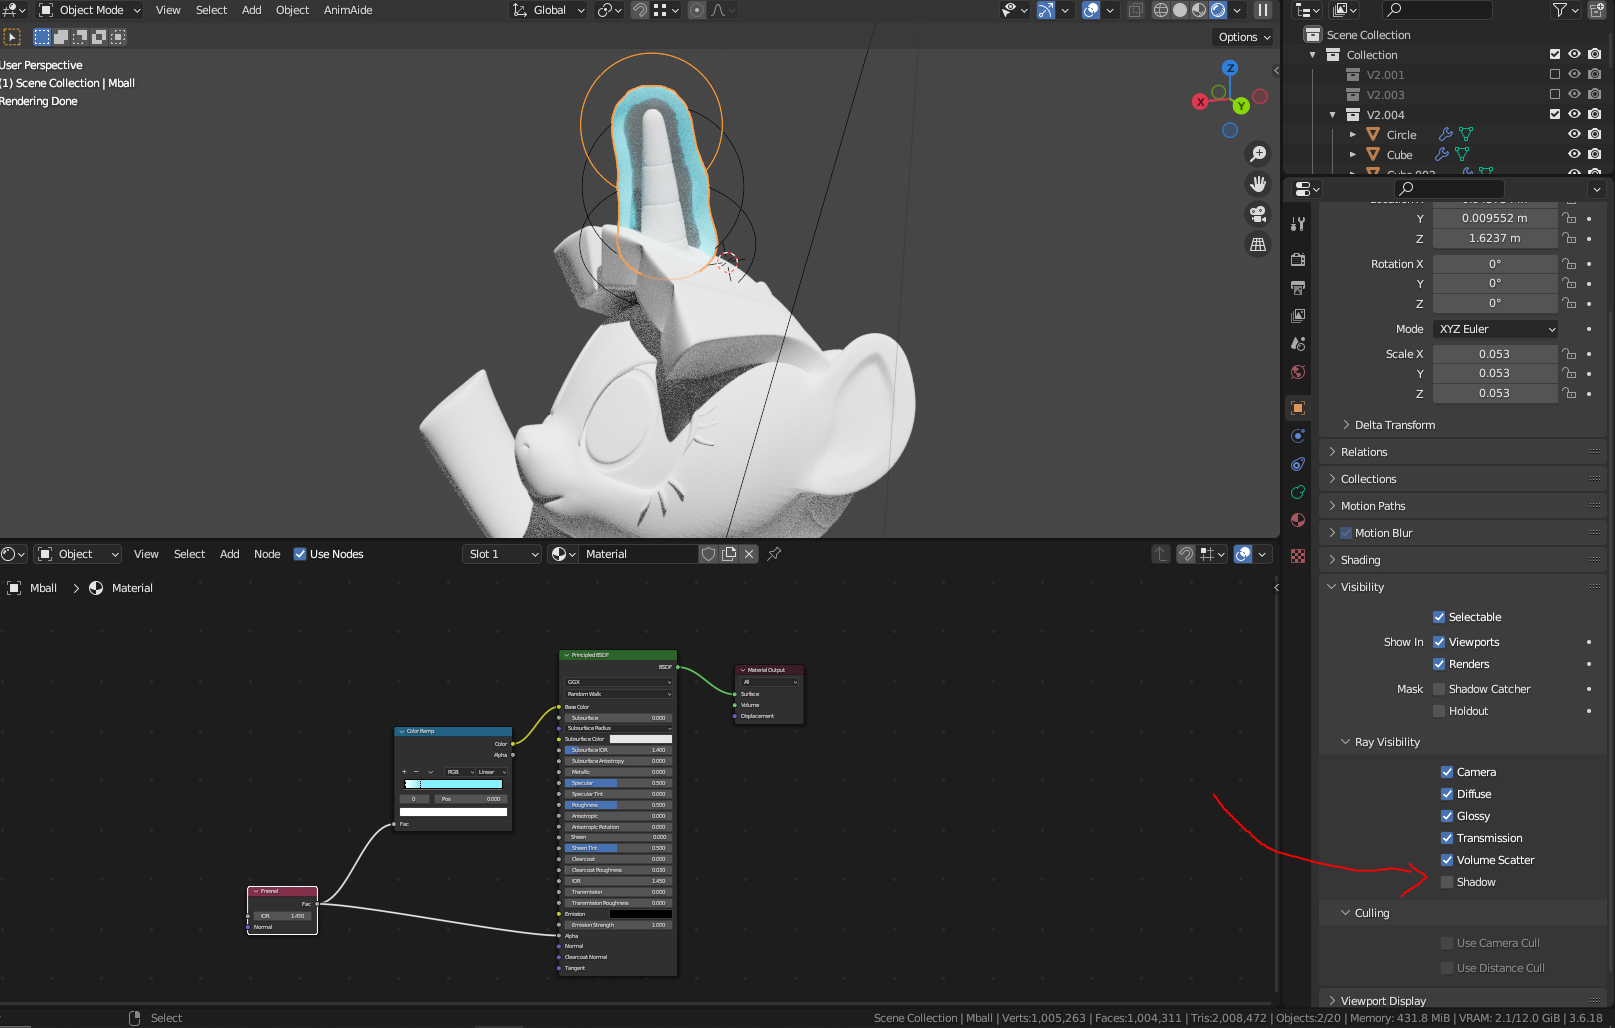Open the node editor Select menu

click(x=189, y=554)
